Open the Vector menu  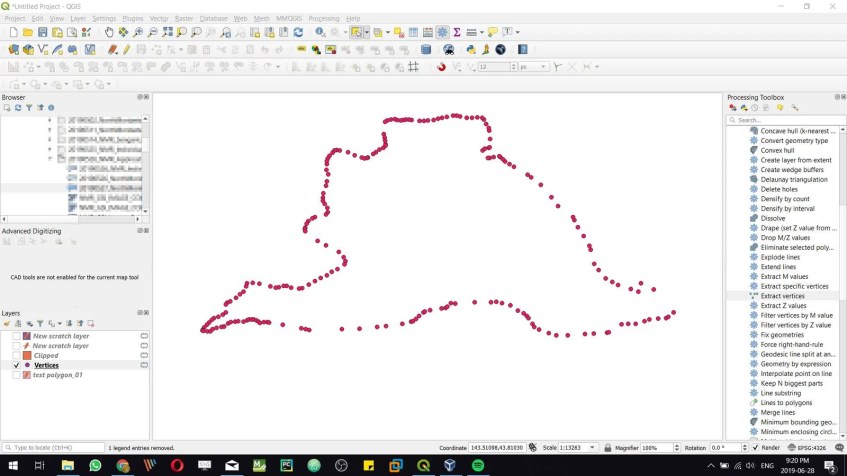click(x=159, y=18)
